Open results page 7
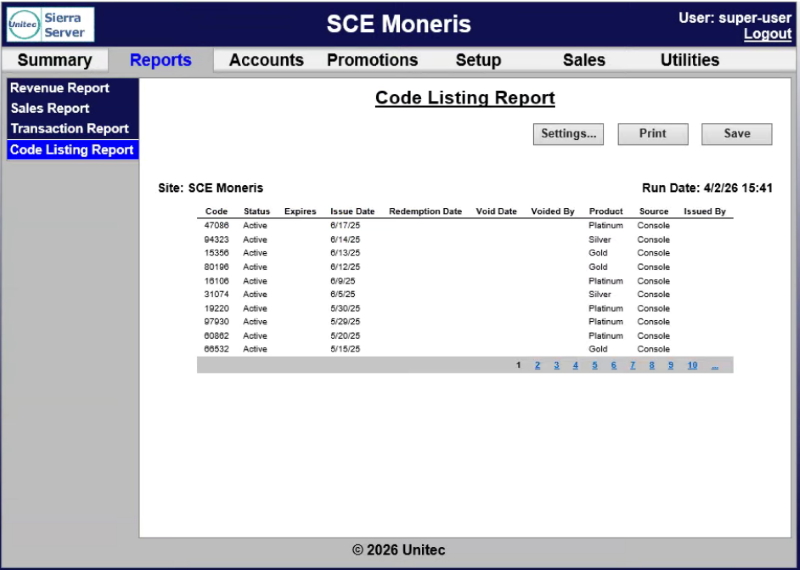Viewport: 800px width, 570px height. tap(633, 365)
